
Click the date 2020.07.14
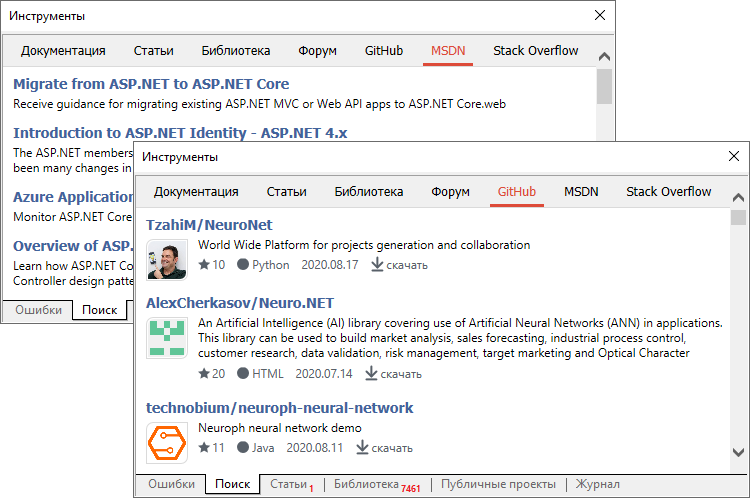[324, 373]
